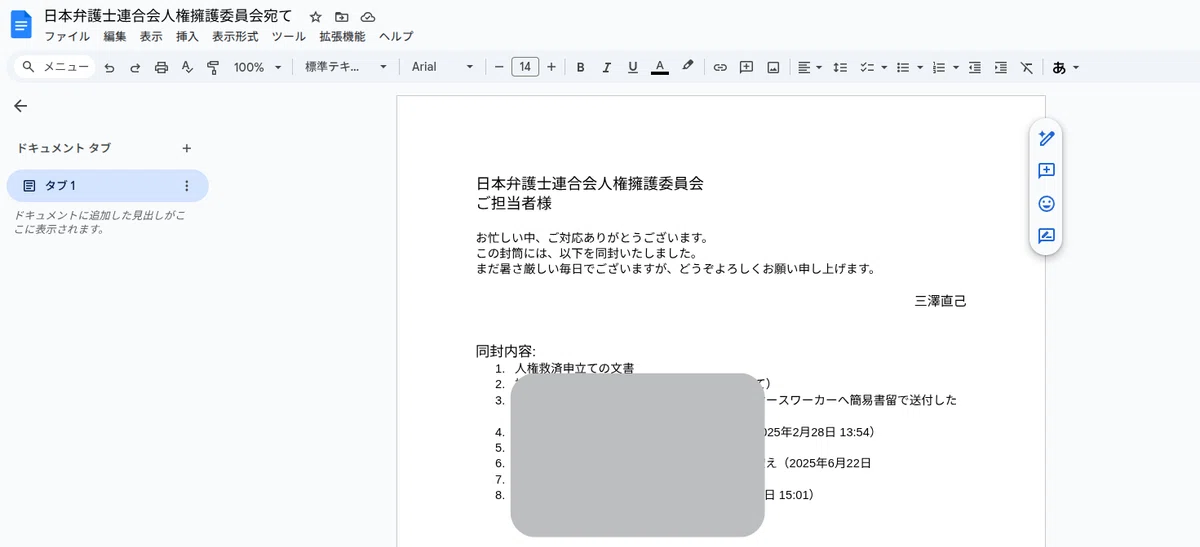The height and width of the screenshot is (547, 1200).
Task: Run spelling and grammar check
Action: (x=187, y=67)
